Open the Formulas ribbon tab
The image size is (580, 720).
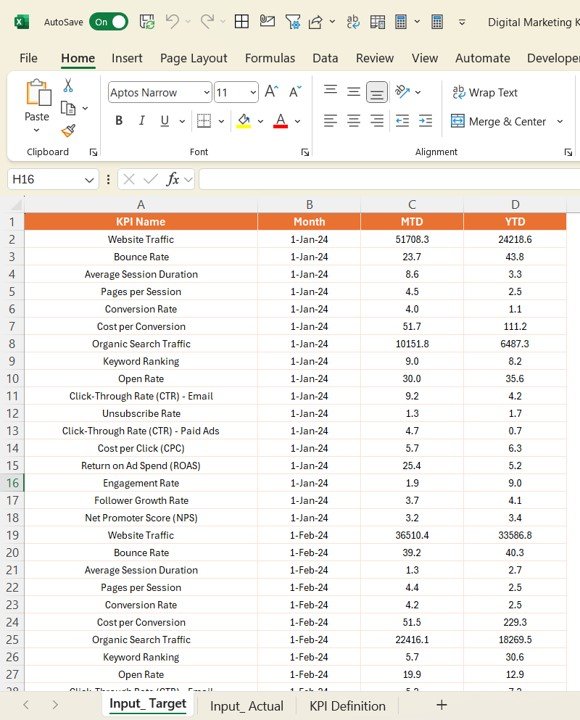tap(270, 58)
